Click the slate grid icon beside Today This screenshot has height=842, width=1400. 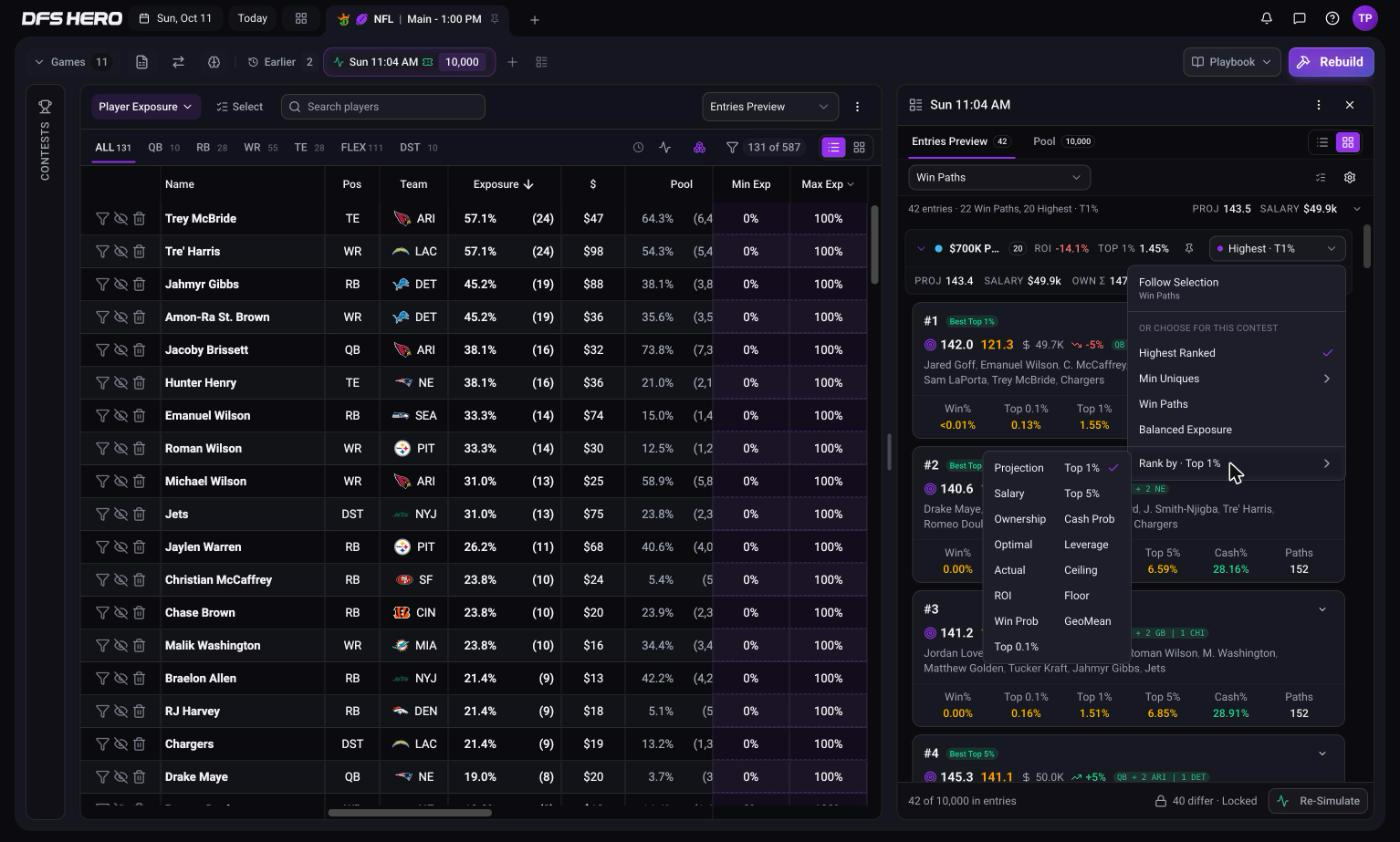click(x=301, y=18)
